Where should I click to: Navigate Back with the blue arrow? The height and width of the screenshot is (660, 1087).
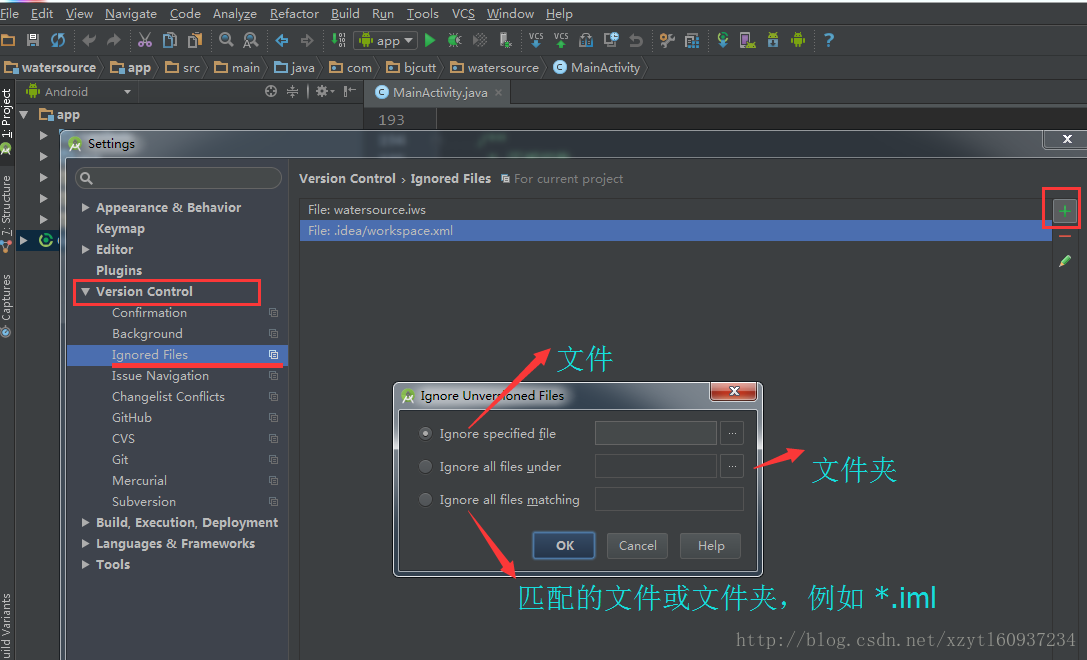tap(281, 40)
